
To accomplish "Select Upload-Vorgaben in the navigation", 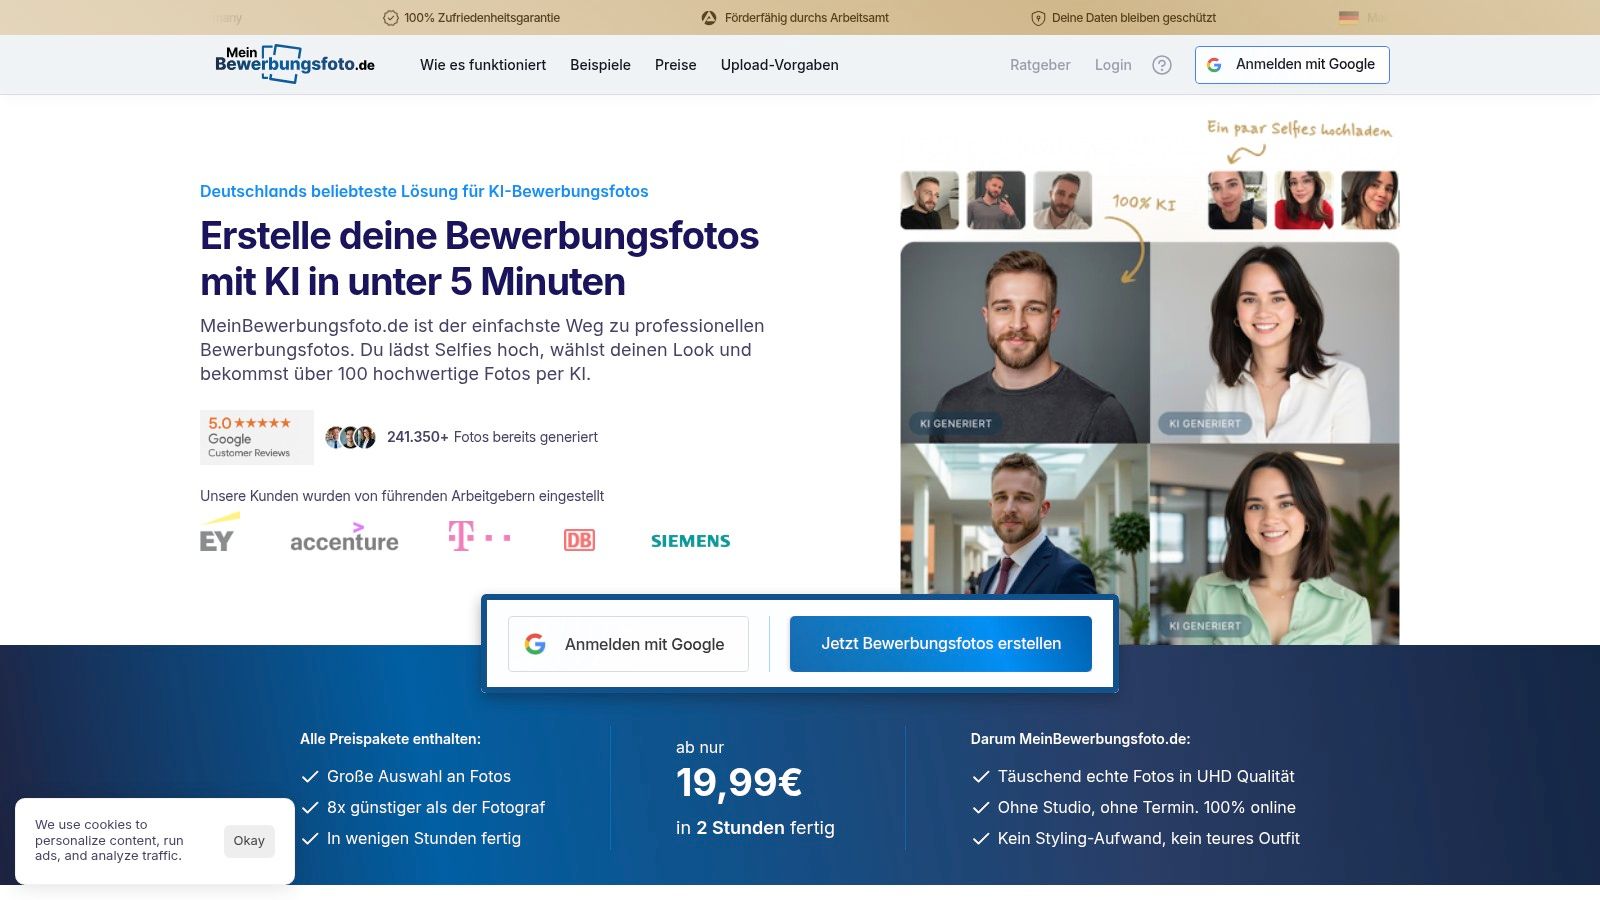I will coord(779,64).
